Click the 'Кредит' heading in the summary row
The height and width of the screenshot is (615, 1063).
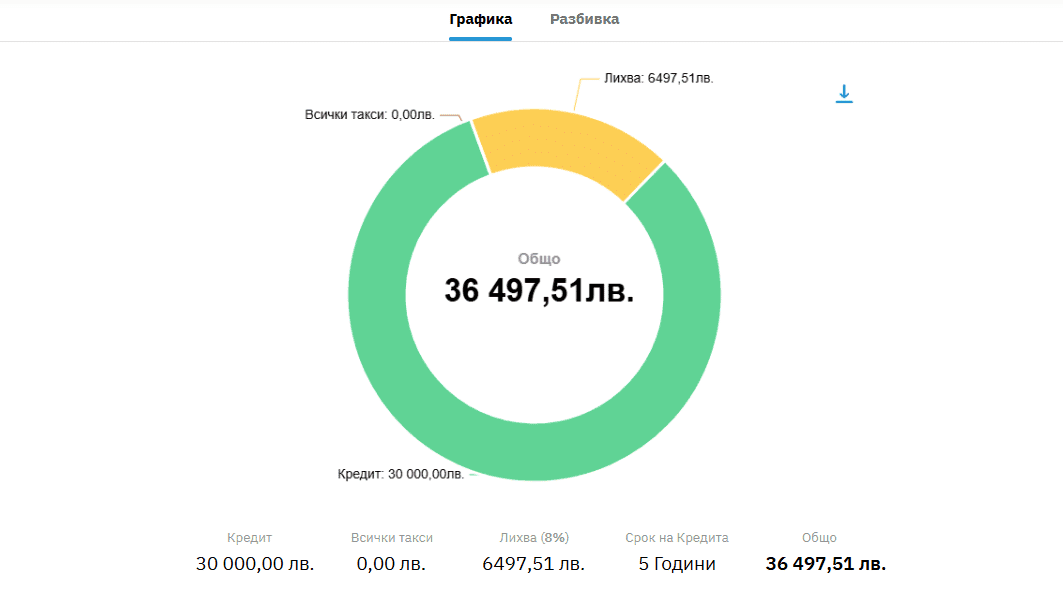[x=249, y=538]
